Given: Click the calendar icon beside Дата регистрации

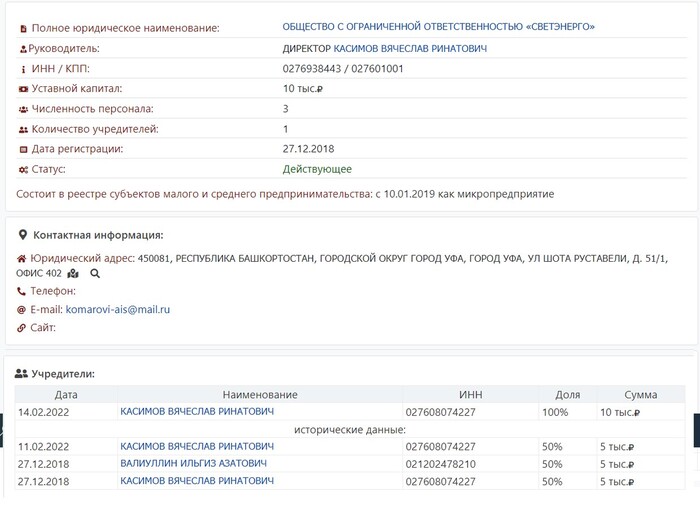Looking at the screenshot, I should [23, 149].
